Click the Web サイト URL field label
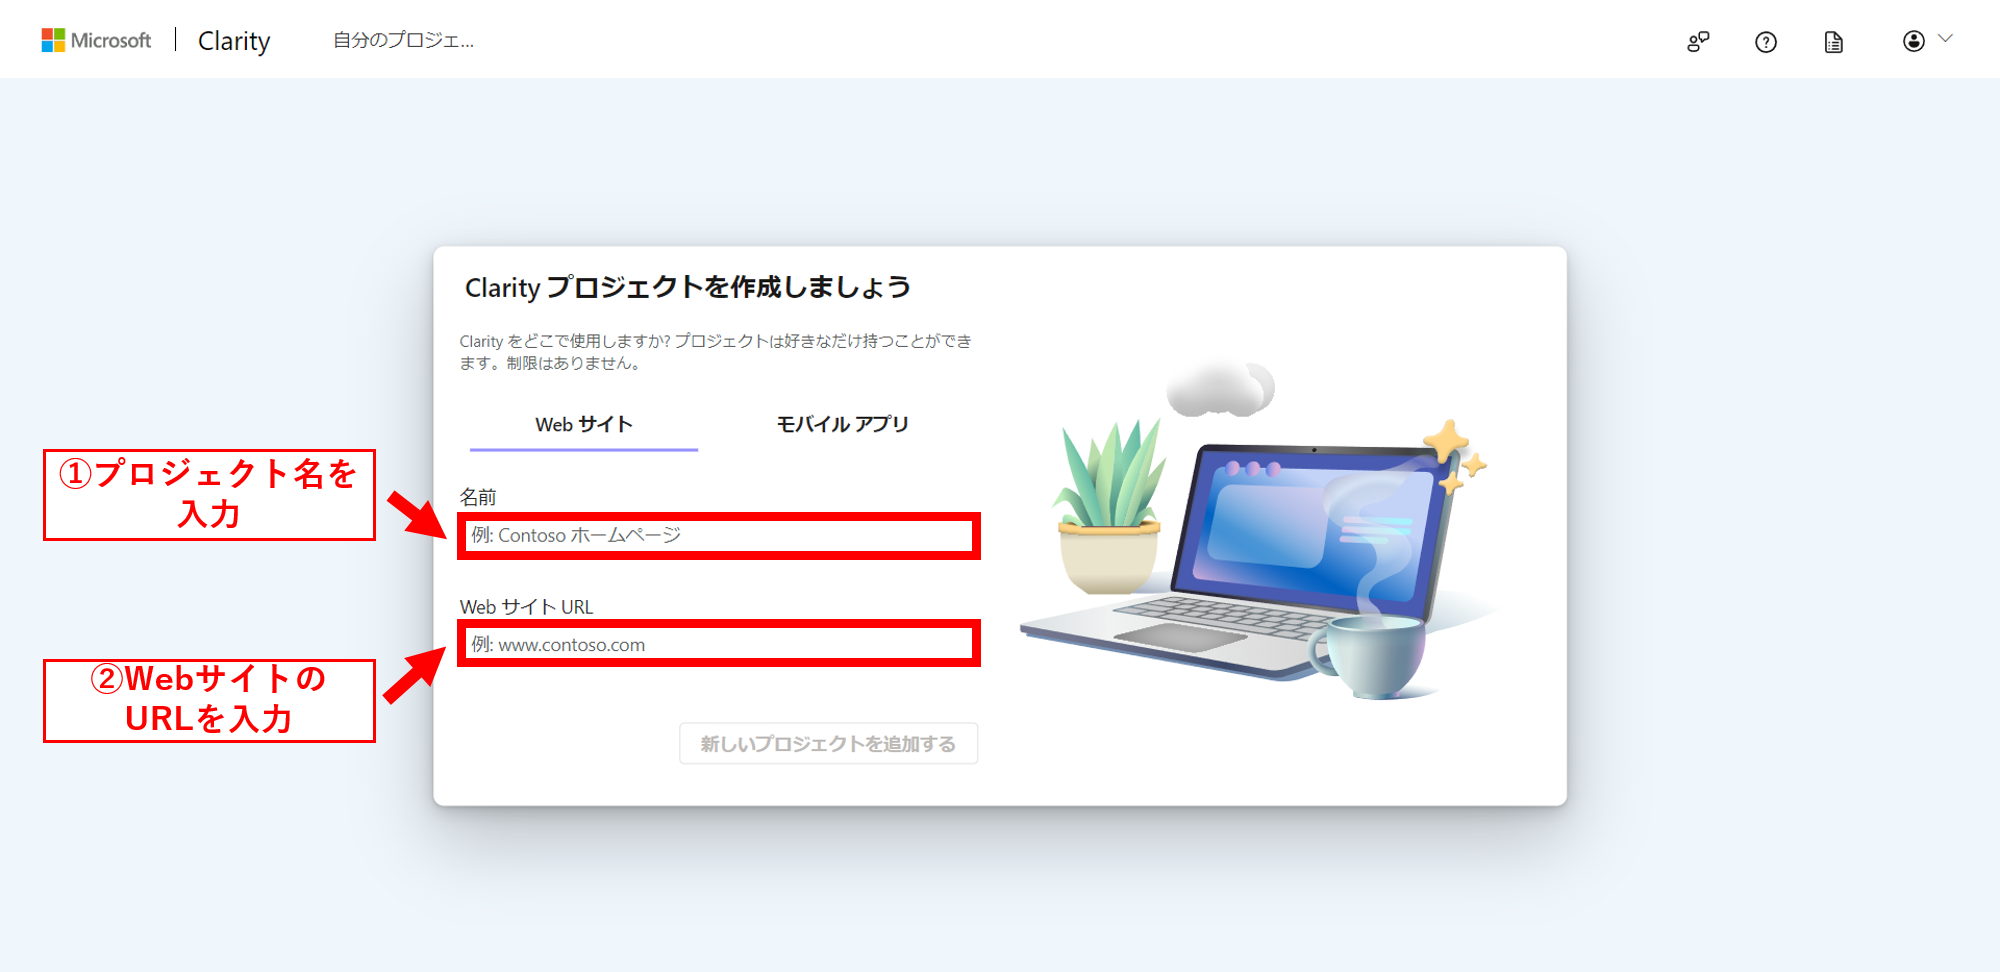Image resolution: width=2000 pixels, height=972 pixels. 526,607
